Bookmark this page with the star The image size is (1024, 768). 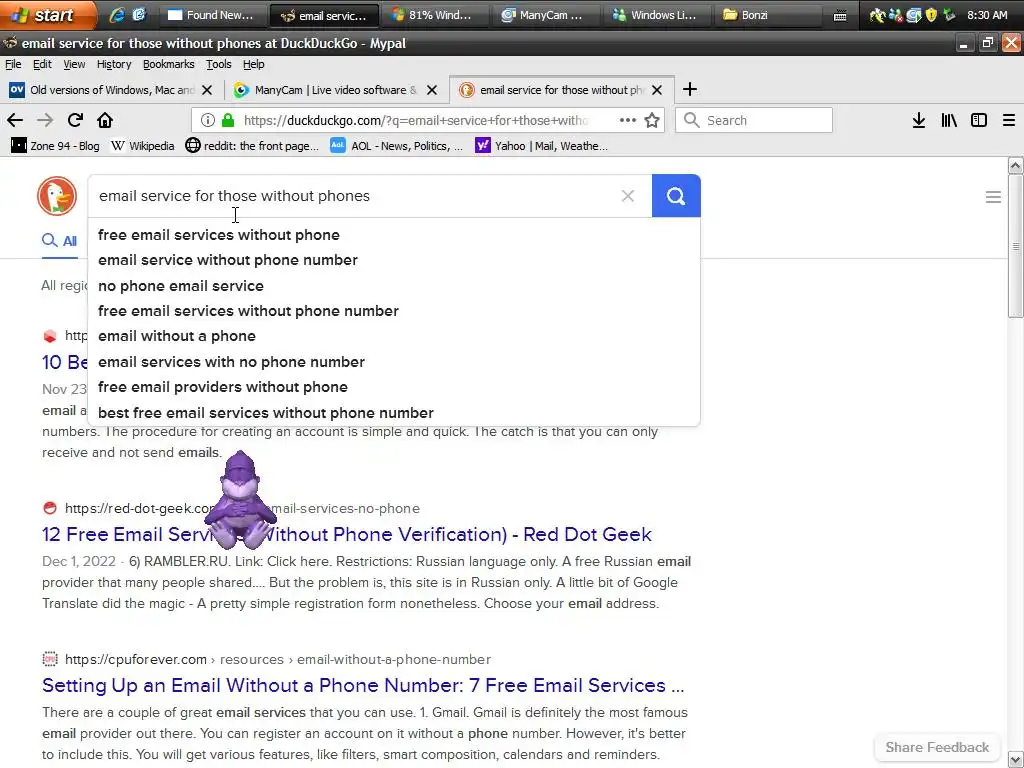coord(652,120)
